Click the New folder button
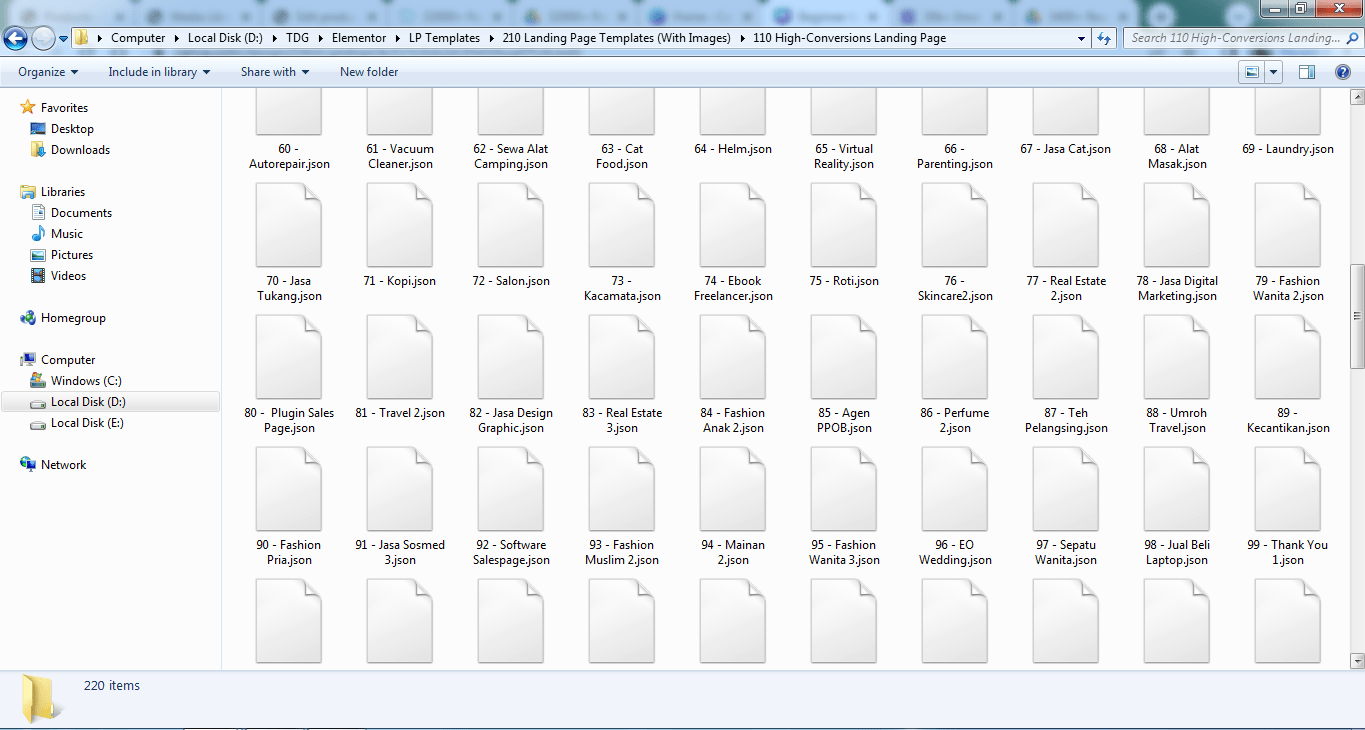 pos(369,72)
